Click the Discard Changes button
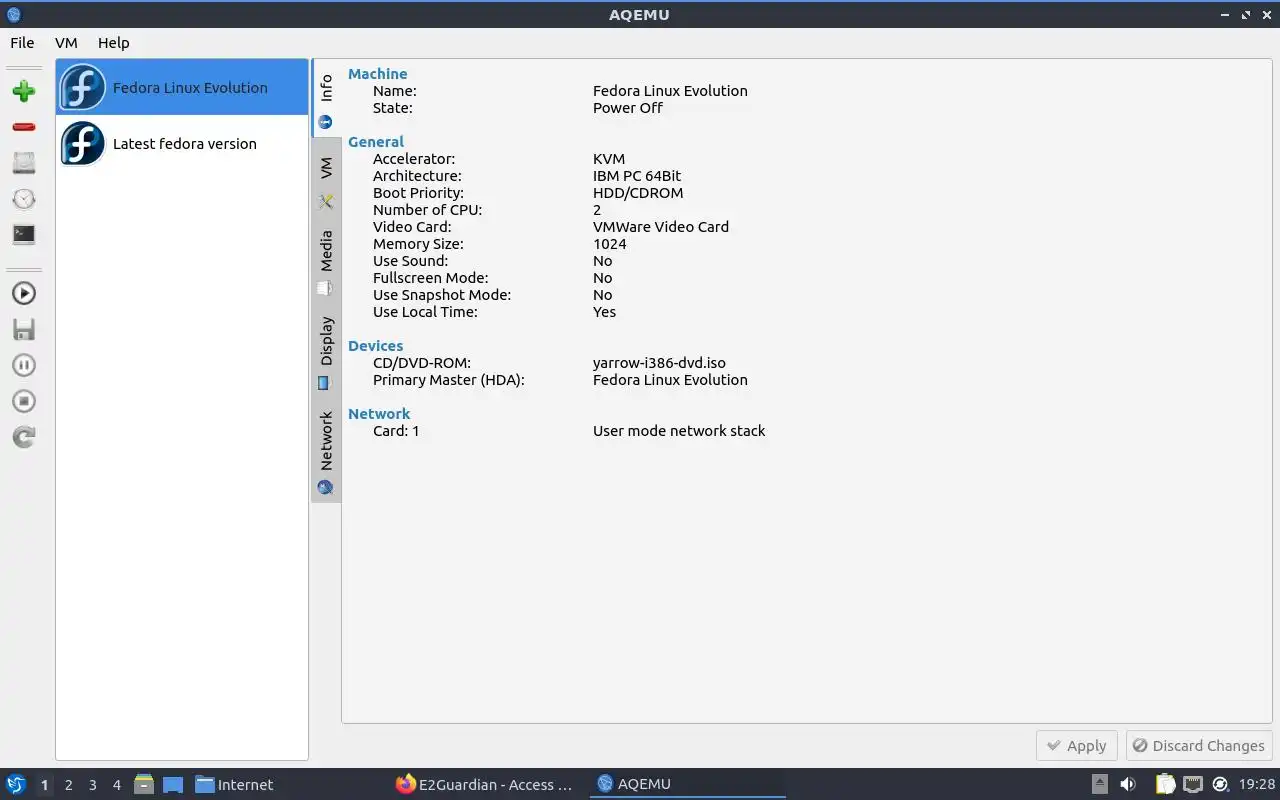Screen dimensions: 1280x800 pyautogui.click(x=1198, y=746)
